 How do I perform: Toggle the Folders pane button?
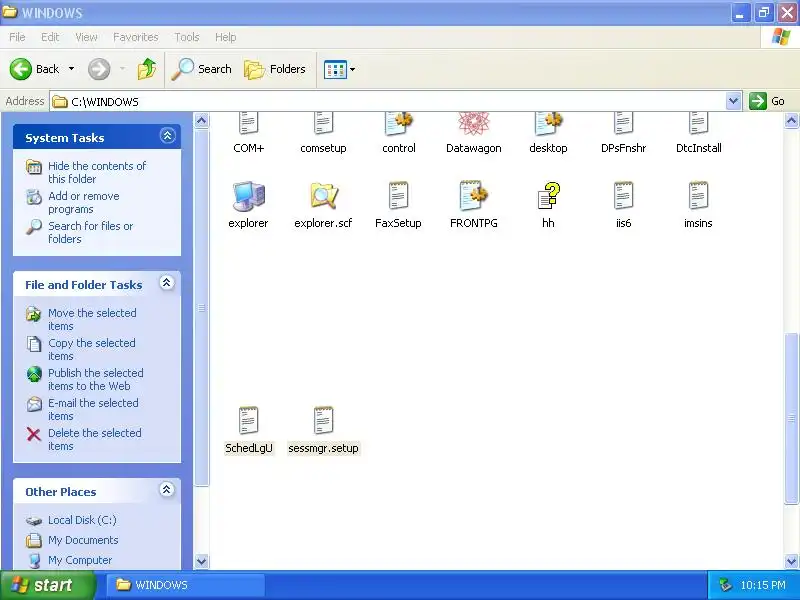point(275,69)
